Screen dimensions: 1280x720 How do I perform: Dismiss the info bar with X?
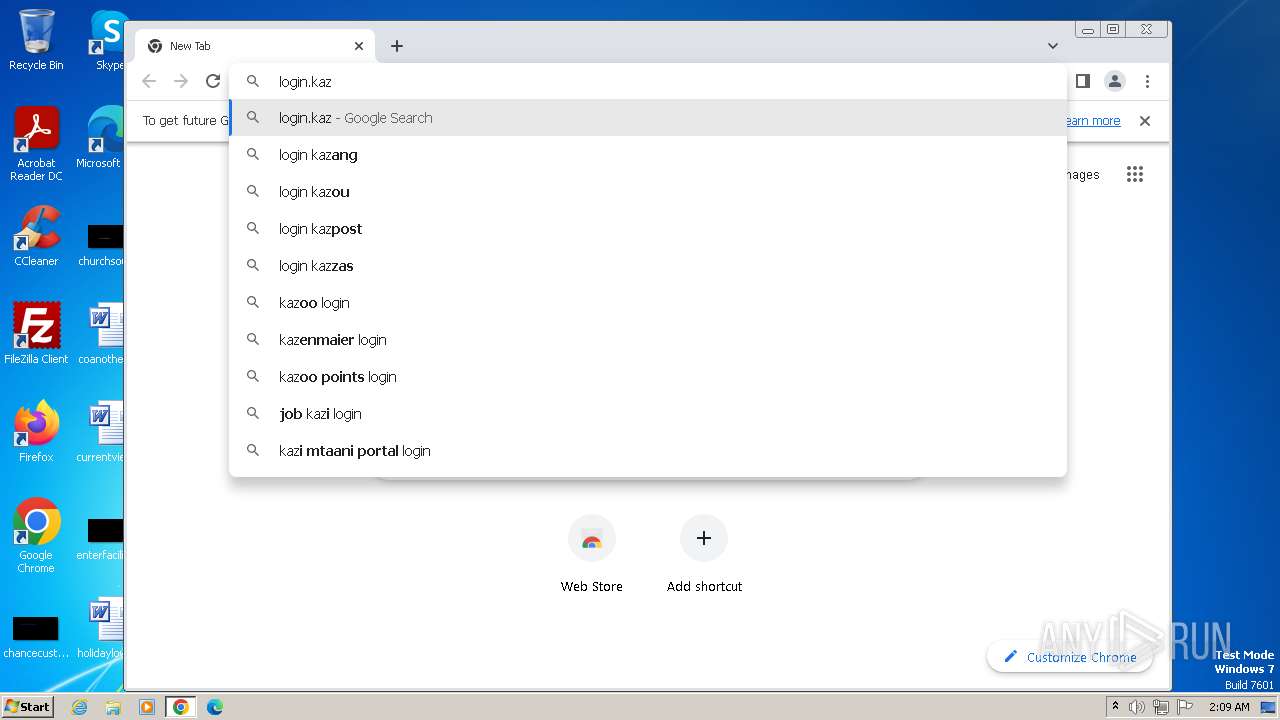[1145, 121]
